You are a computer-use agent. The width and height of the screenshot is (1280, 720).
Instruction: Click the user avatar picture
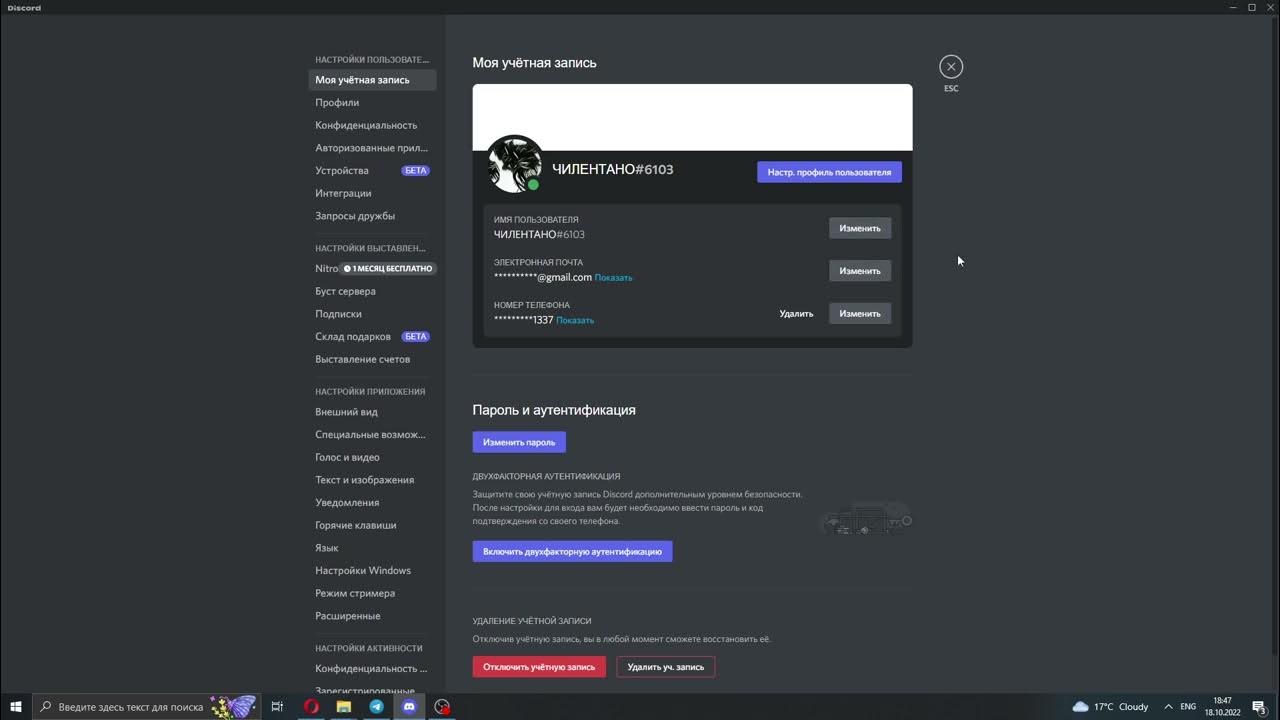pyautogui.click(x=514, y=164)
